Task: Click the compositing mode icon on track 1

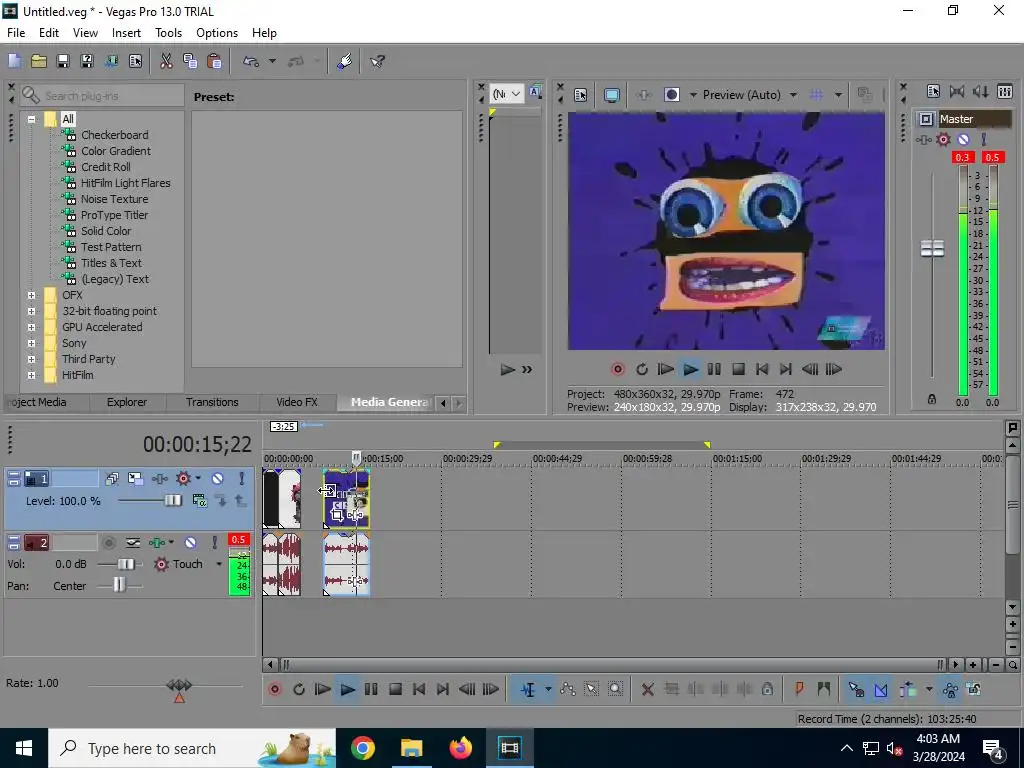Action: tap(200, 501)
